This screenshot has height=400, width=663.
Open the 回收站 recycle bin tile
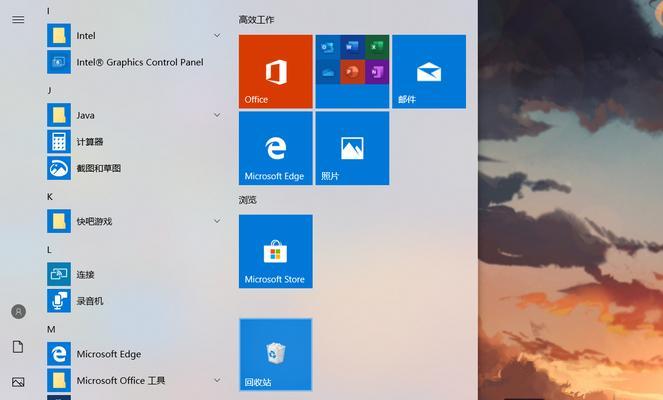pos(276,355)
